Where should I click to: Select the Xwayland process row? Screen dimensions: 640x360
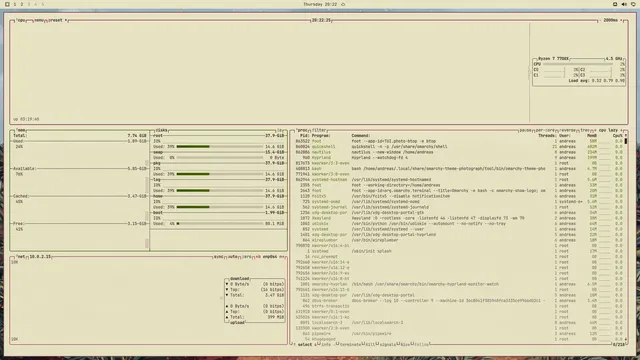459,218
